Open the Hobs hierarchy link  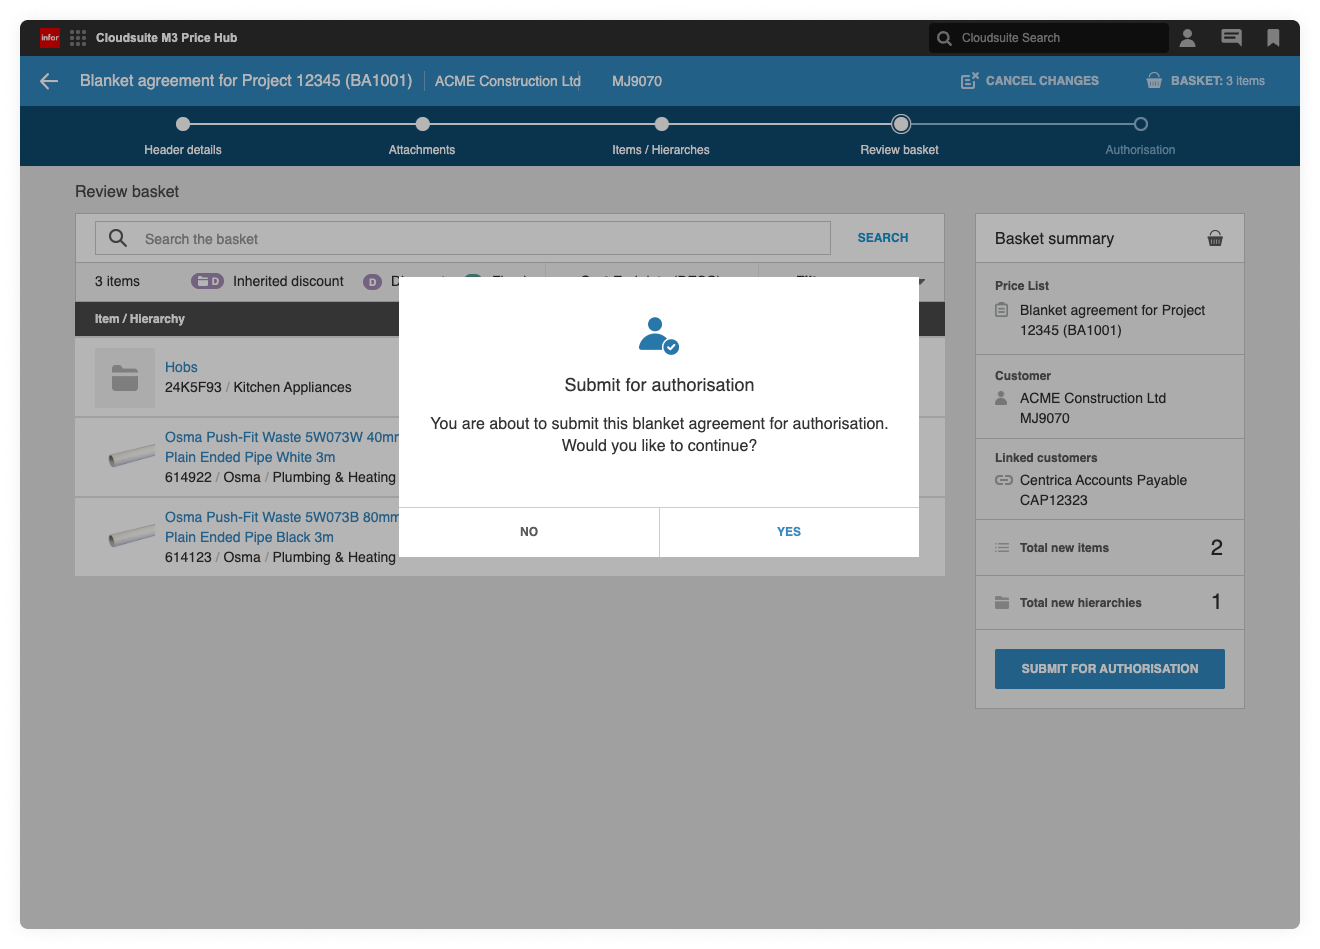coord(181,367)
